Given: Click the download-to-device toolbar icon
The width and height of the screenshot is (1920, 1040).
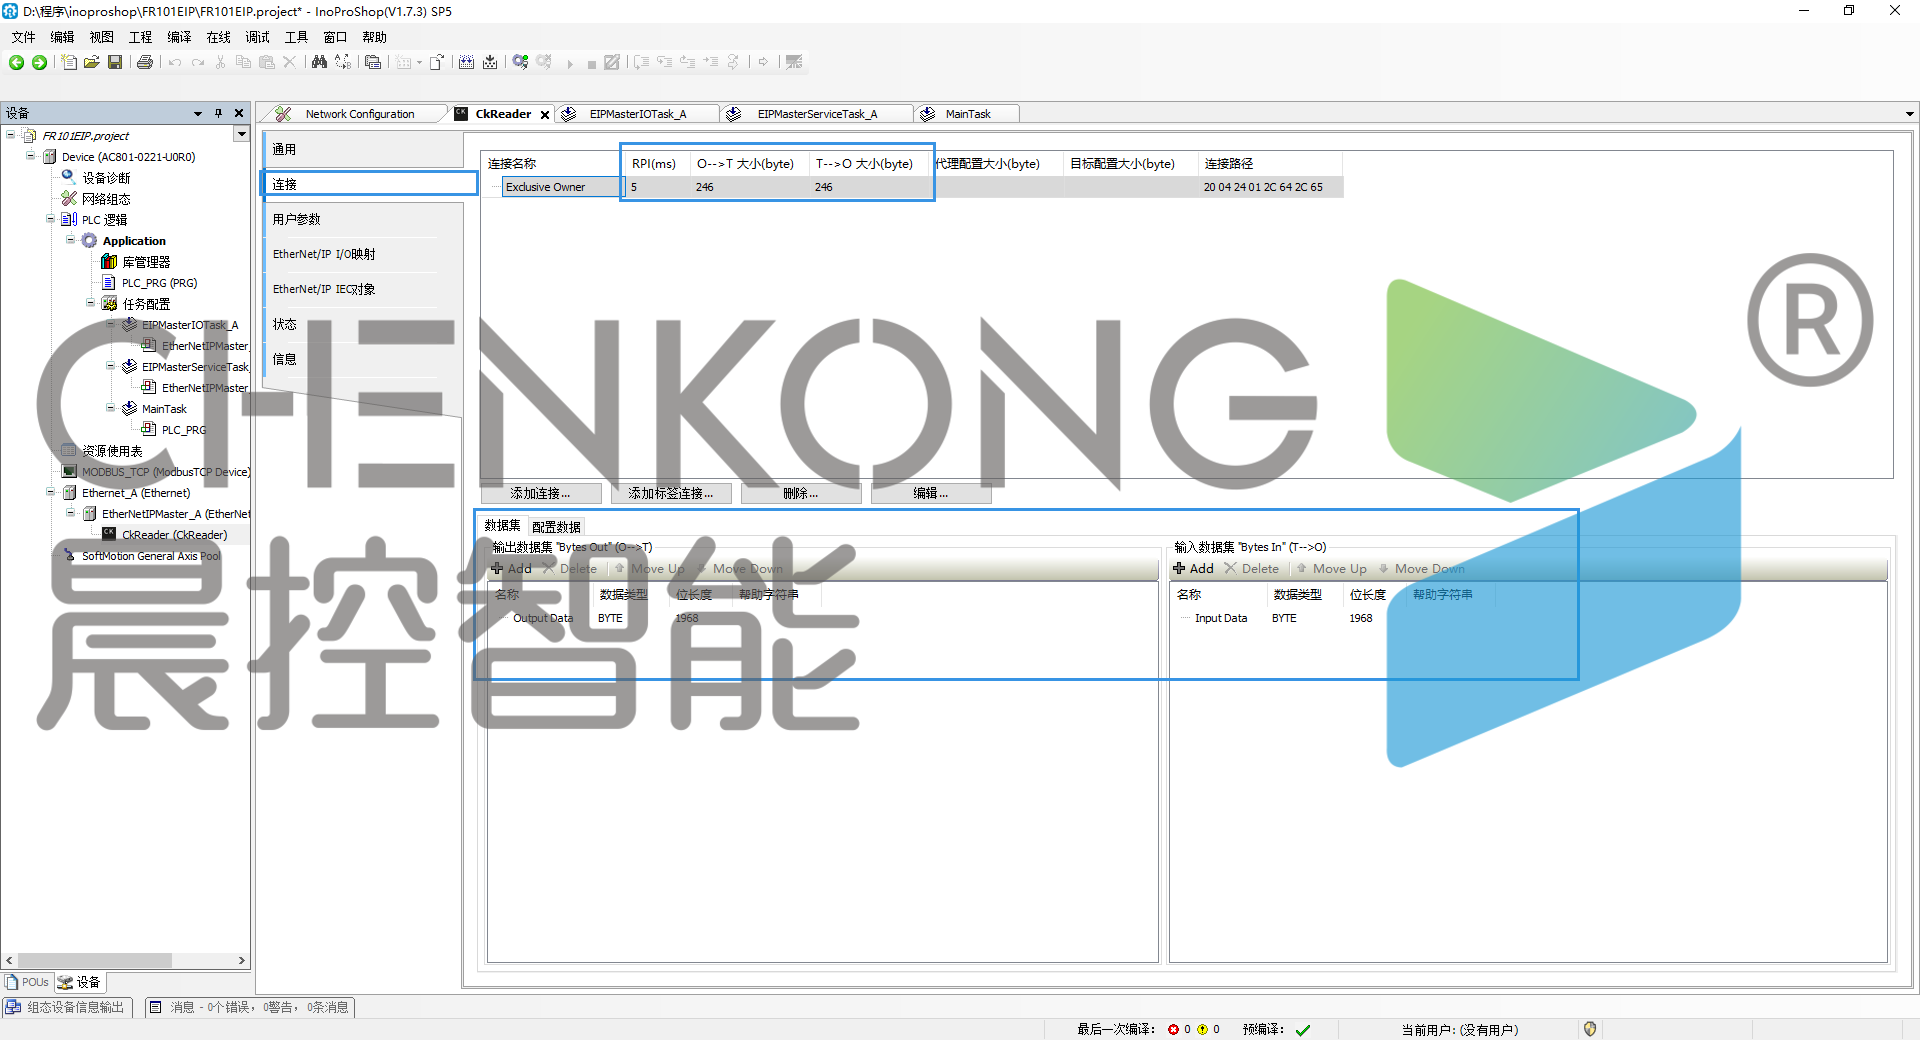Looking at the screenshot, I should click(490, 62).
